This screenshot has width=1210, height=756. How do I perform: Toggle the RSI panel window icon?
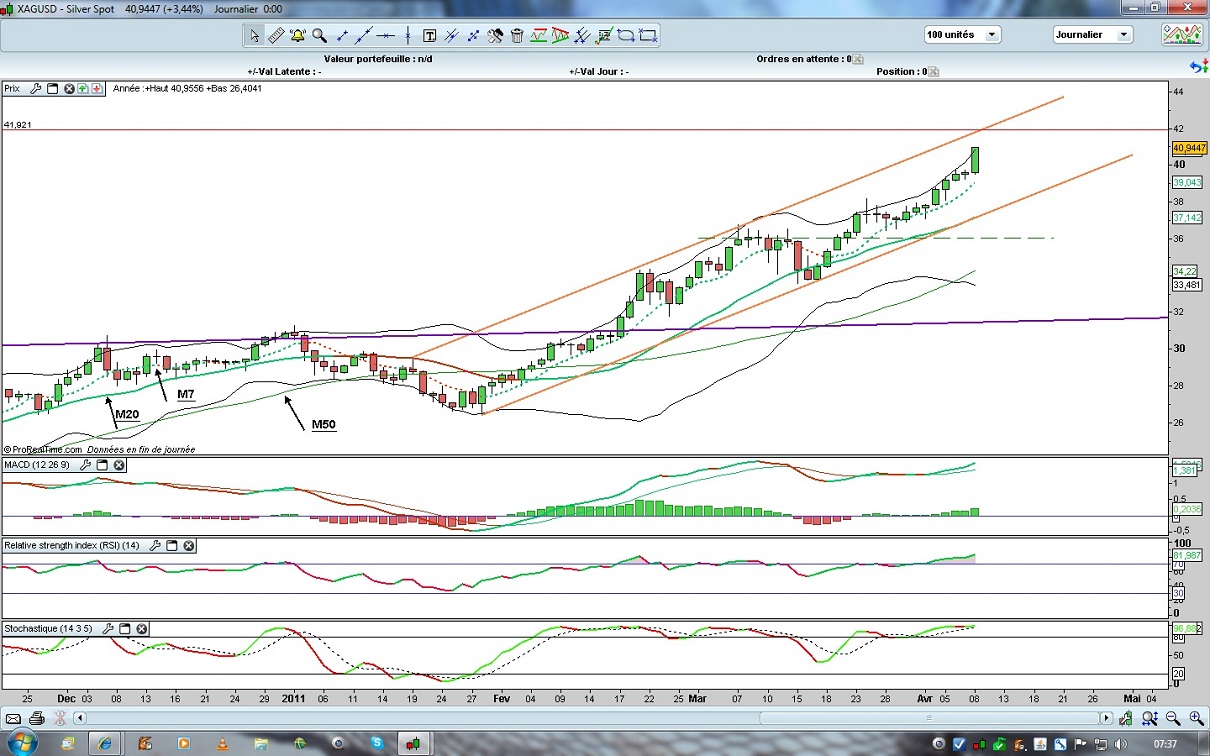point(171,545)
